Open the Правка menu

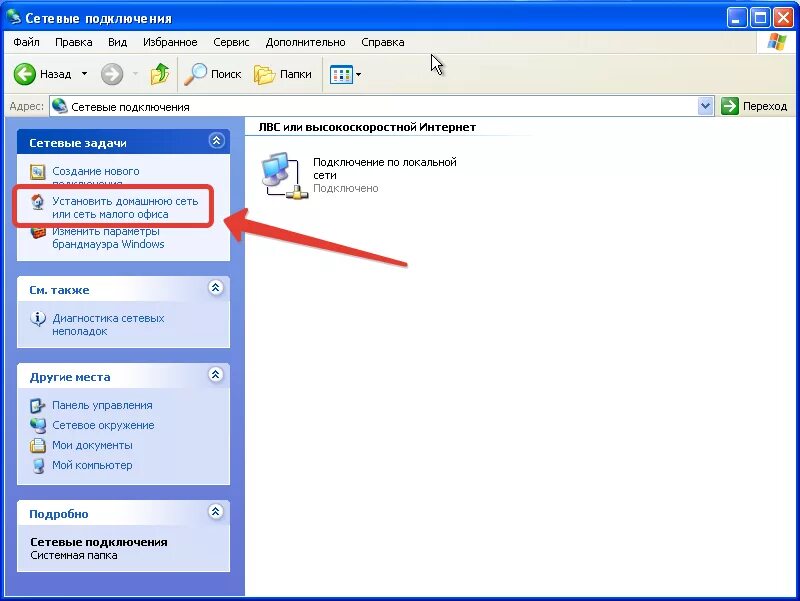(73, 42)
